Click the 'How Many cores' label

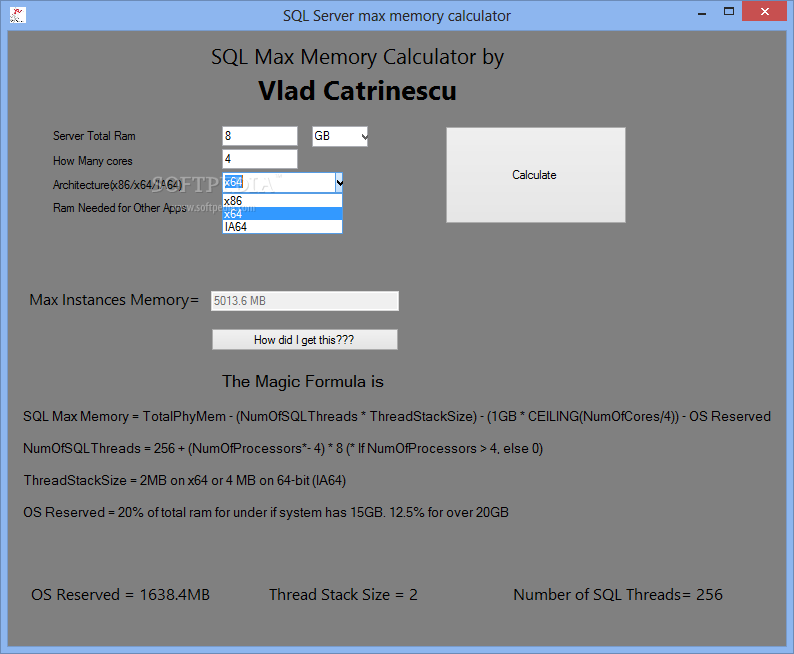(x=93, y=160)
